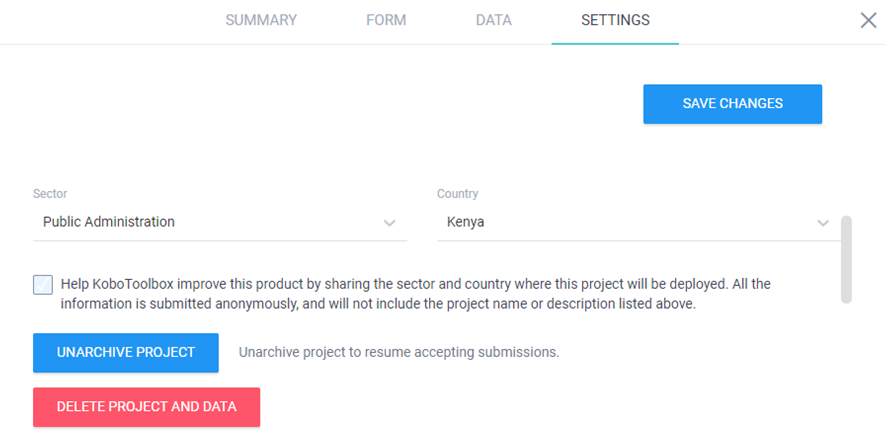The image size is (885, 434).
Task: Click the Sector field label
Action: 50,194
